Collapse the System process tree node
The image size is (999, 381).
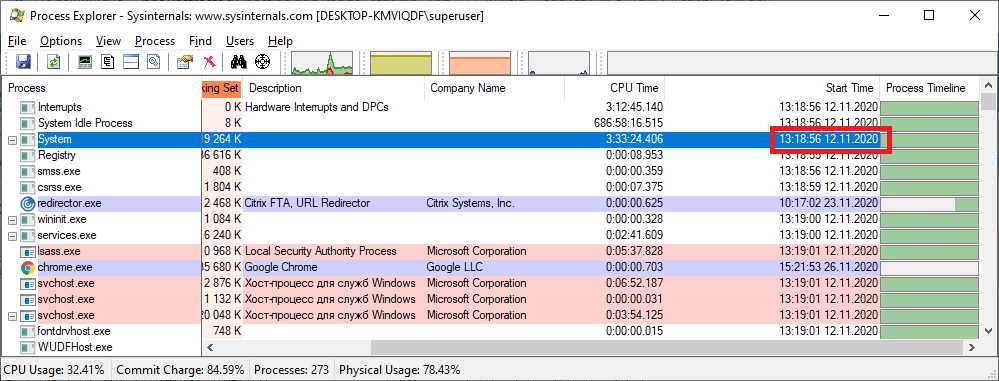[12, 140]
